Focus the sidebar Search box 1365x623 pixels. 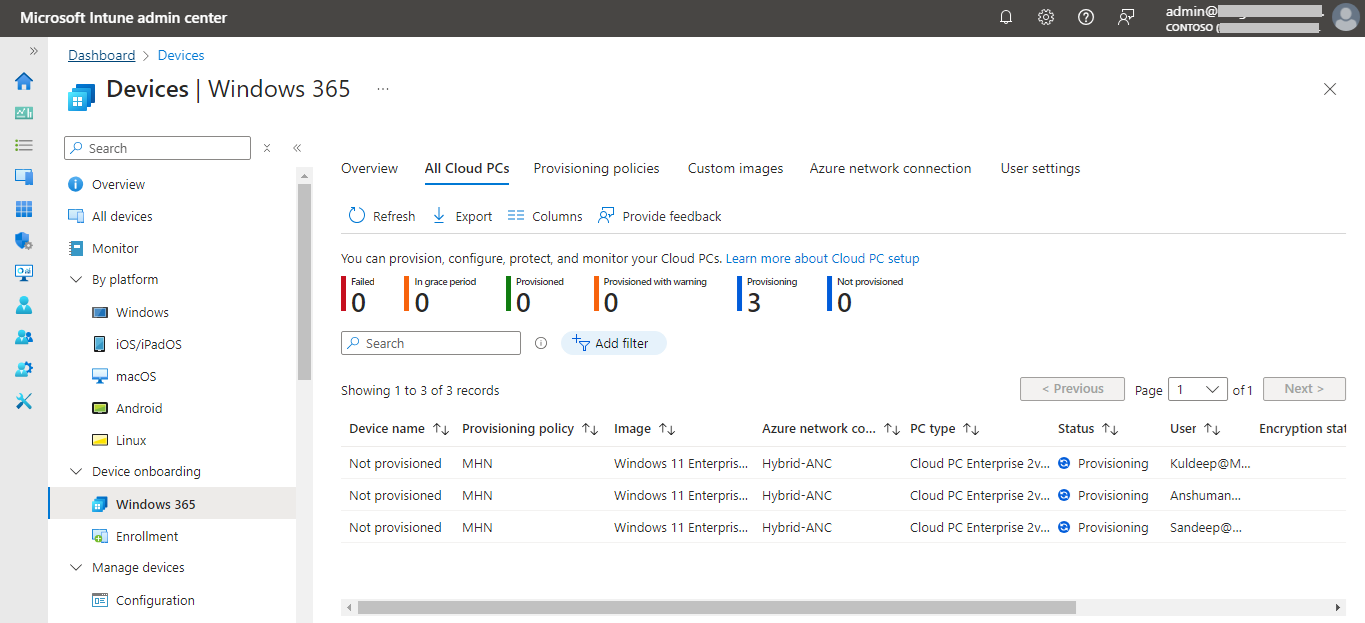157,148
